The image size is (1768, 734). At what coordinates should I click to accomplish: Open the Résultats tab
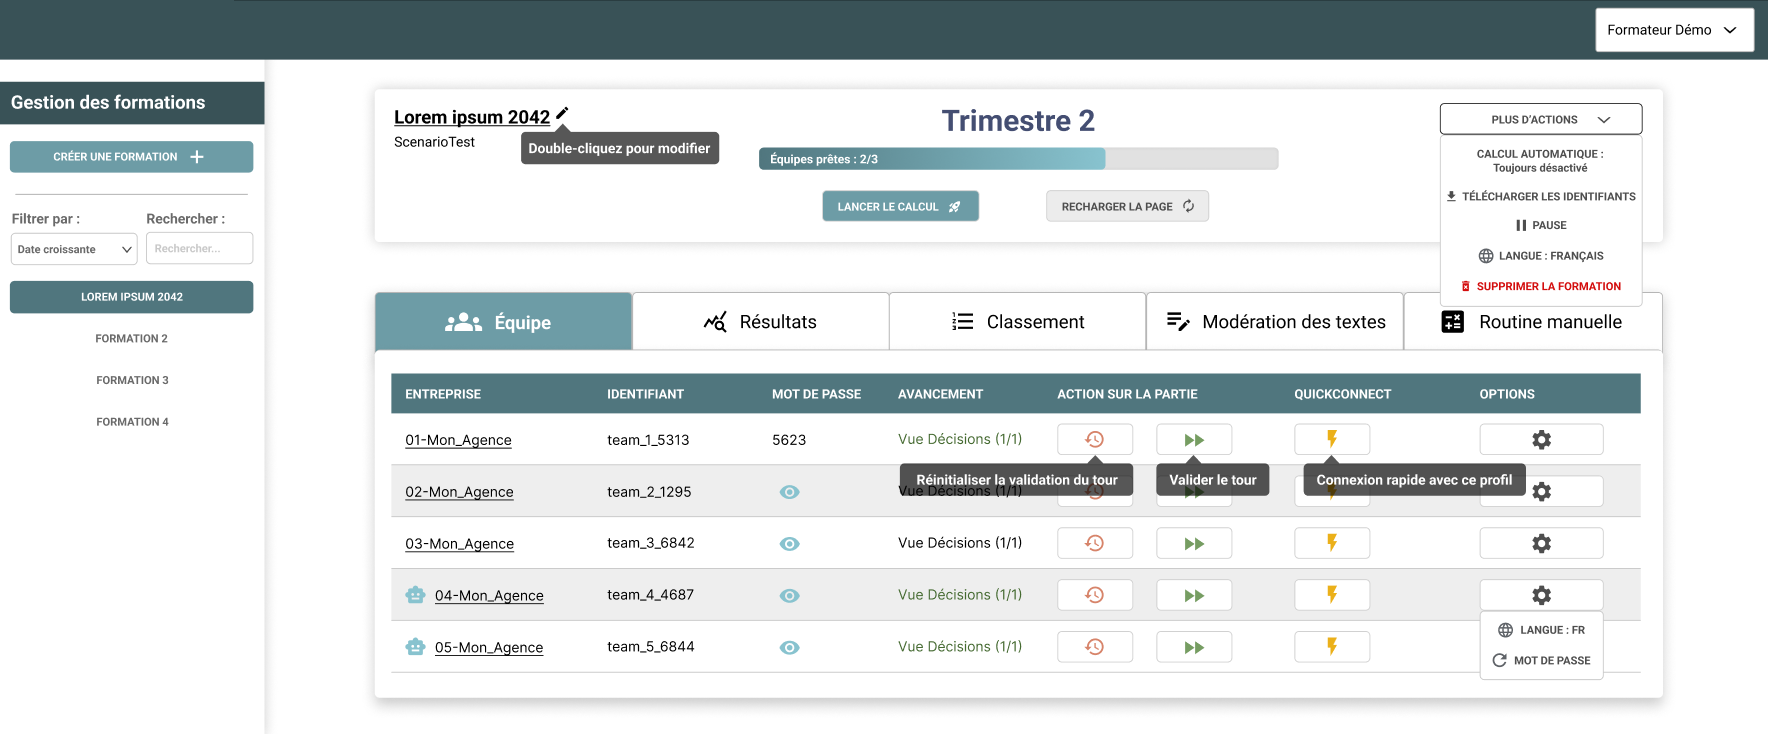point(761,322)
